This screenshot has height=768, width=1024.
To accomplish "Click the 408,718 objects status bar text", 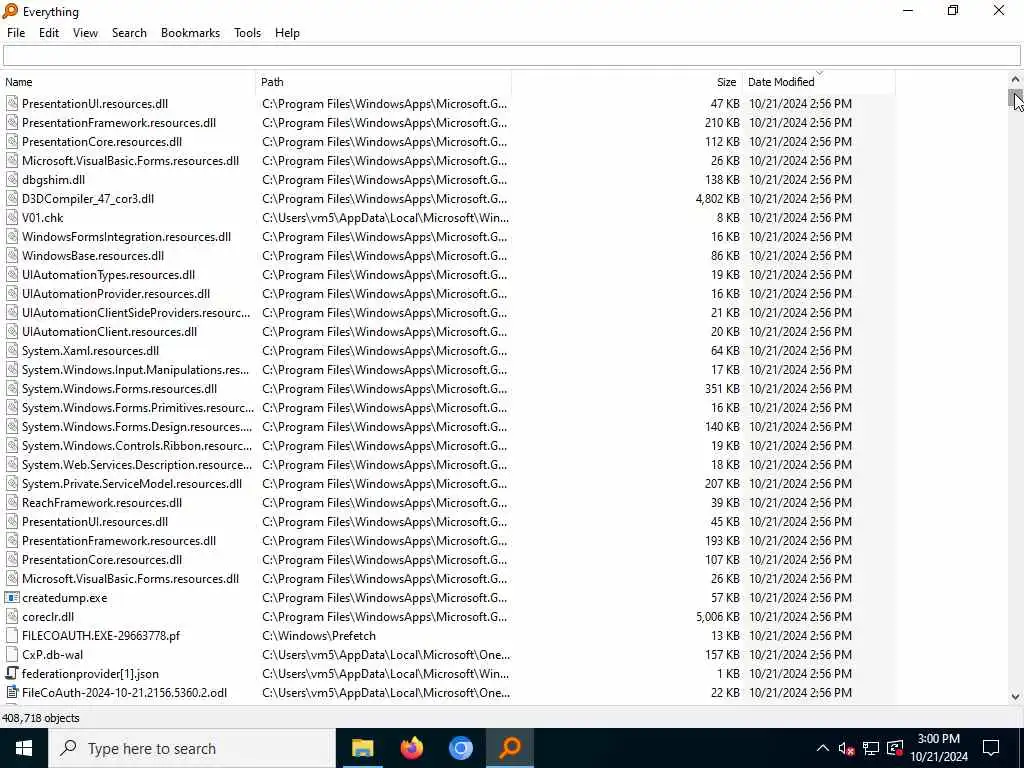I will [40, 718].
